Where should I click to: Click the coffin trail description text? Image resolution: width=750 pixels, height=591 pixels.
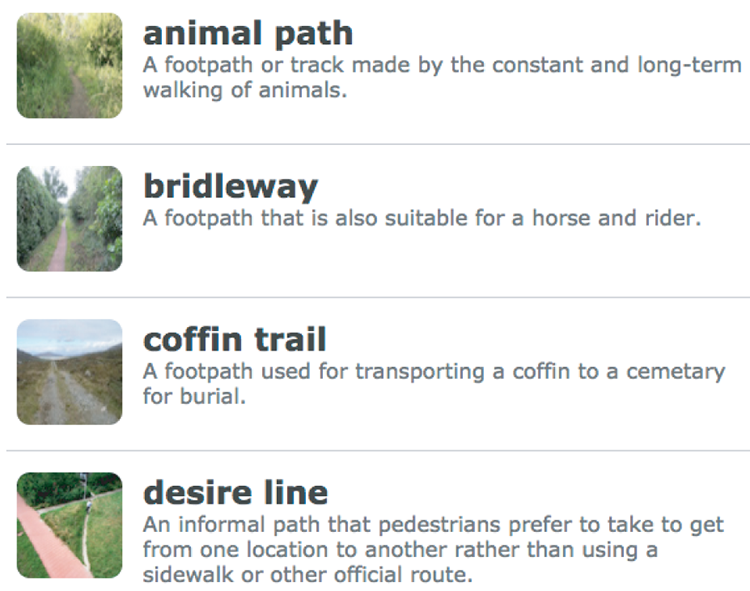click(432, 383)
